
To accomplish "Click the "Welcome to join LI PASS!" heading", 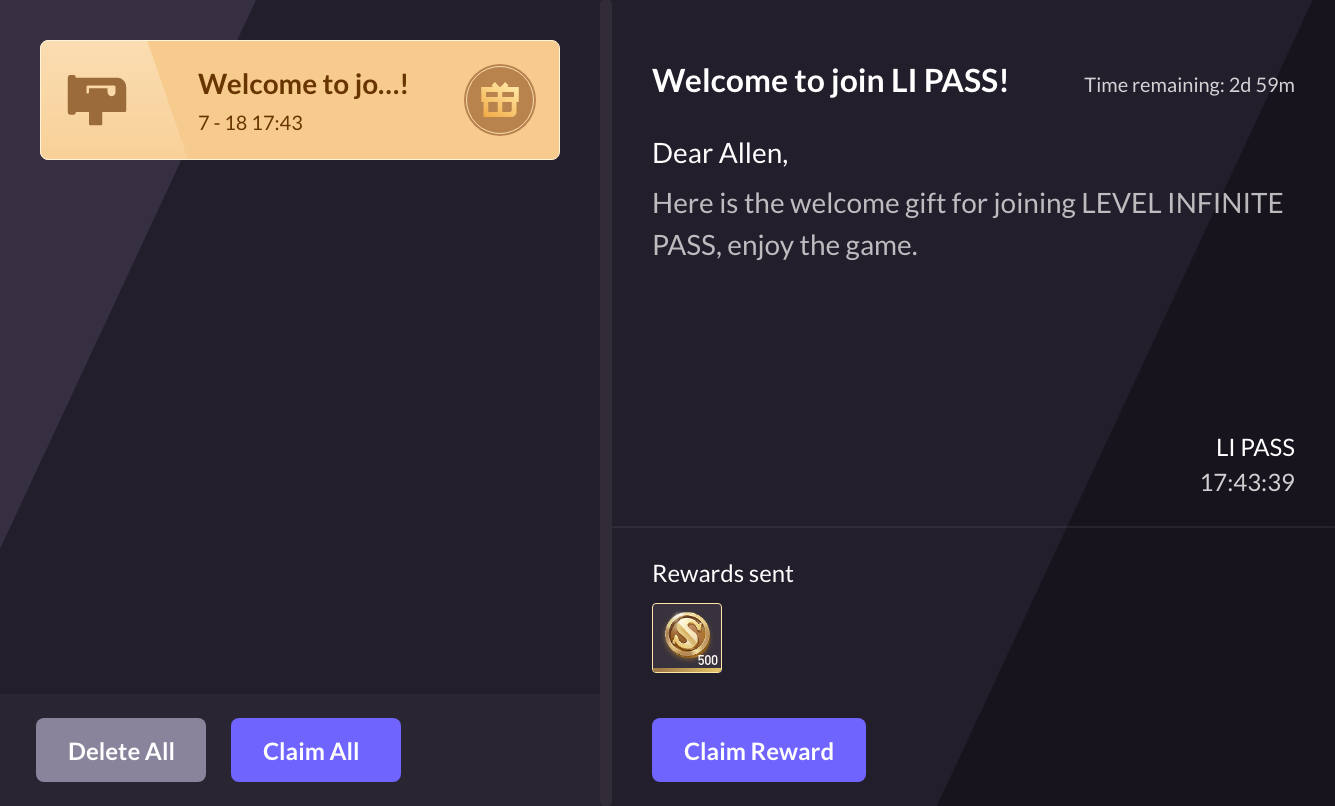I will 830,81.
